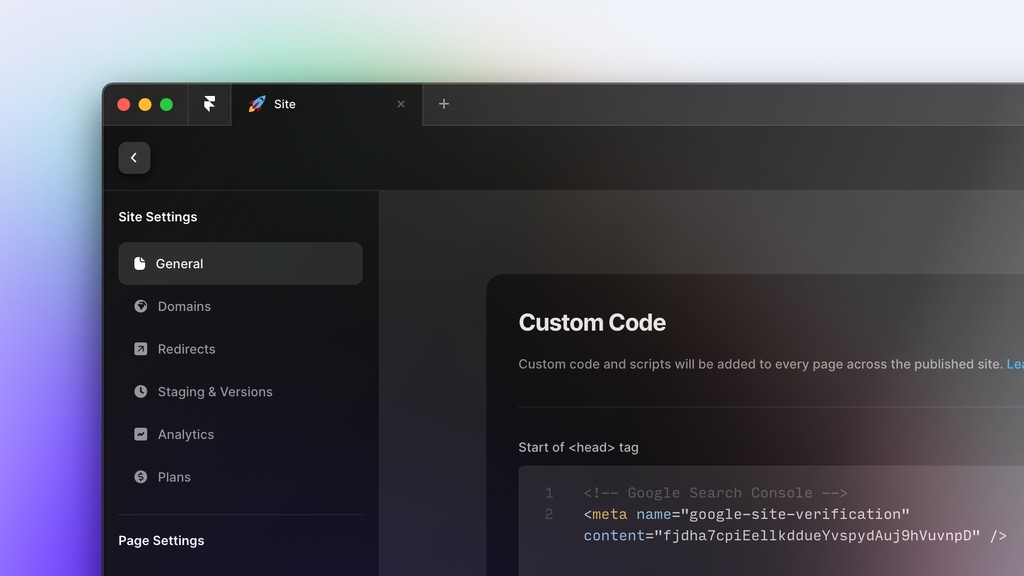
Task: Open Staging & Versions using the clock icon
Action: (x=140, y=391)
